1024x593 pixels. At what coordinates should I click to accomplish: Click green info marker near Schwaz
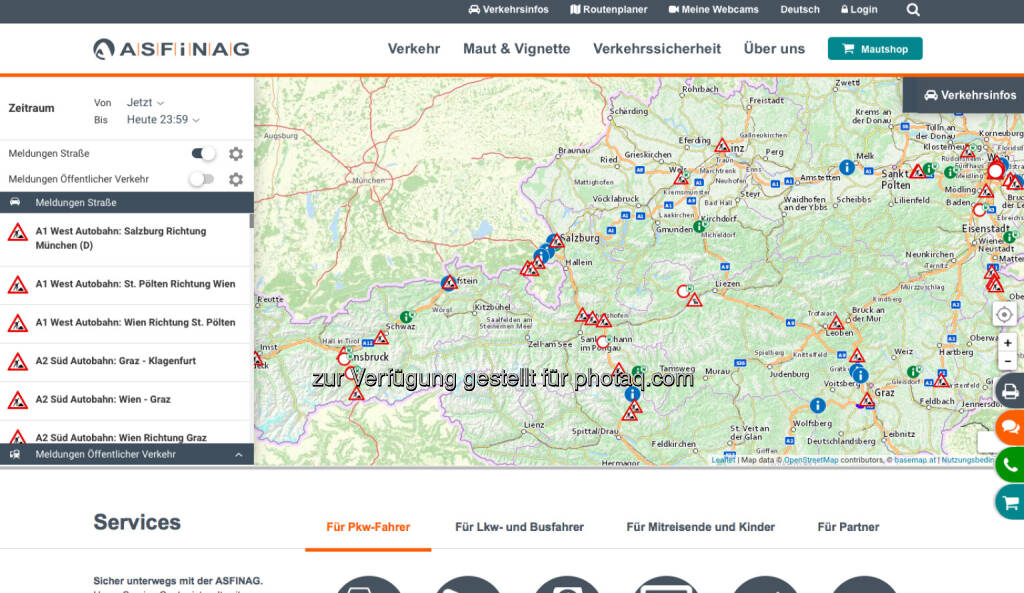(x=406, y=317)
